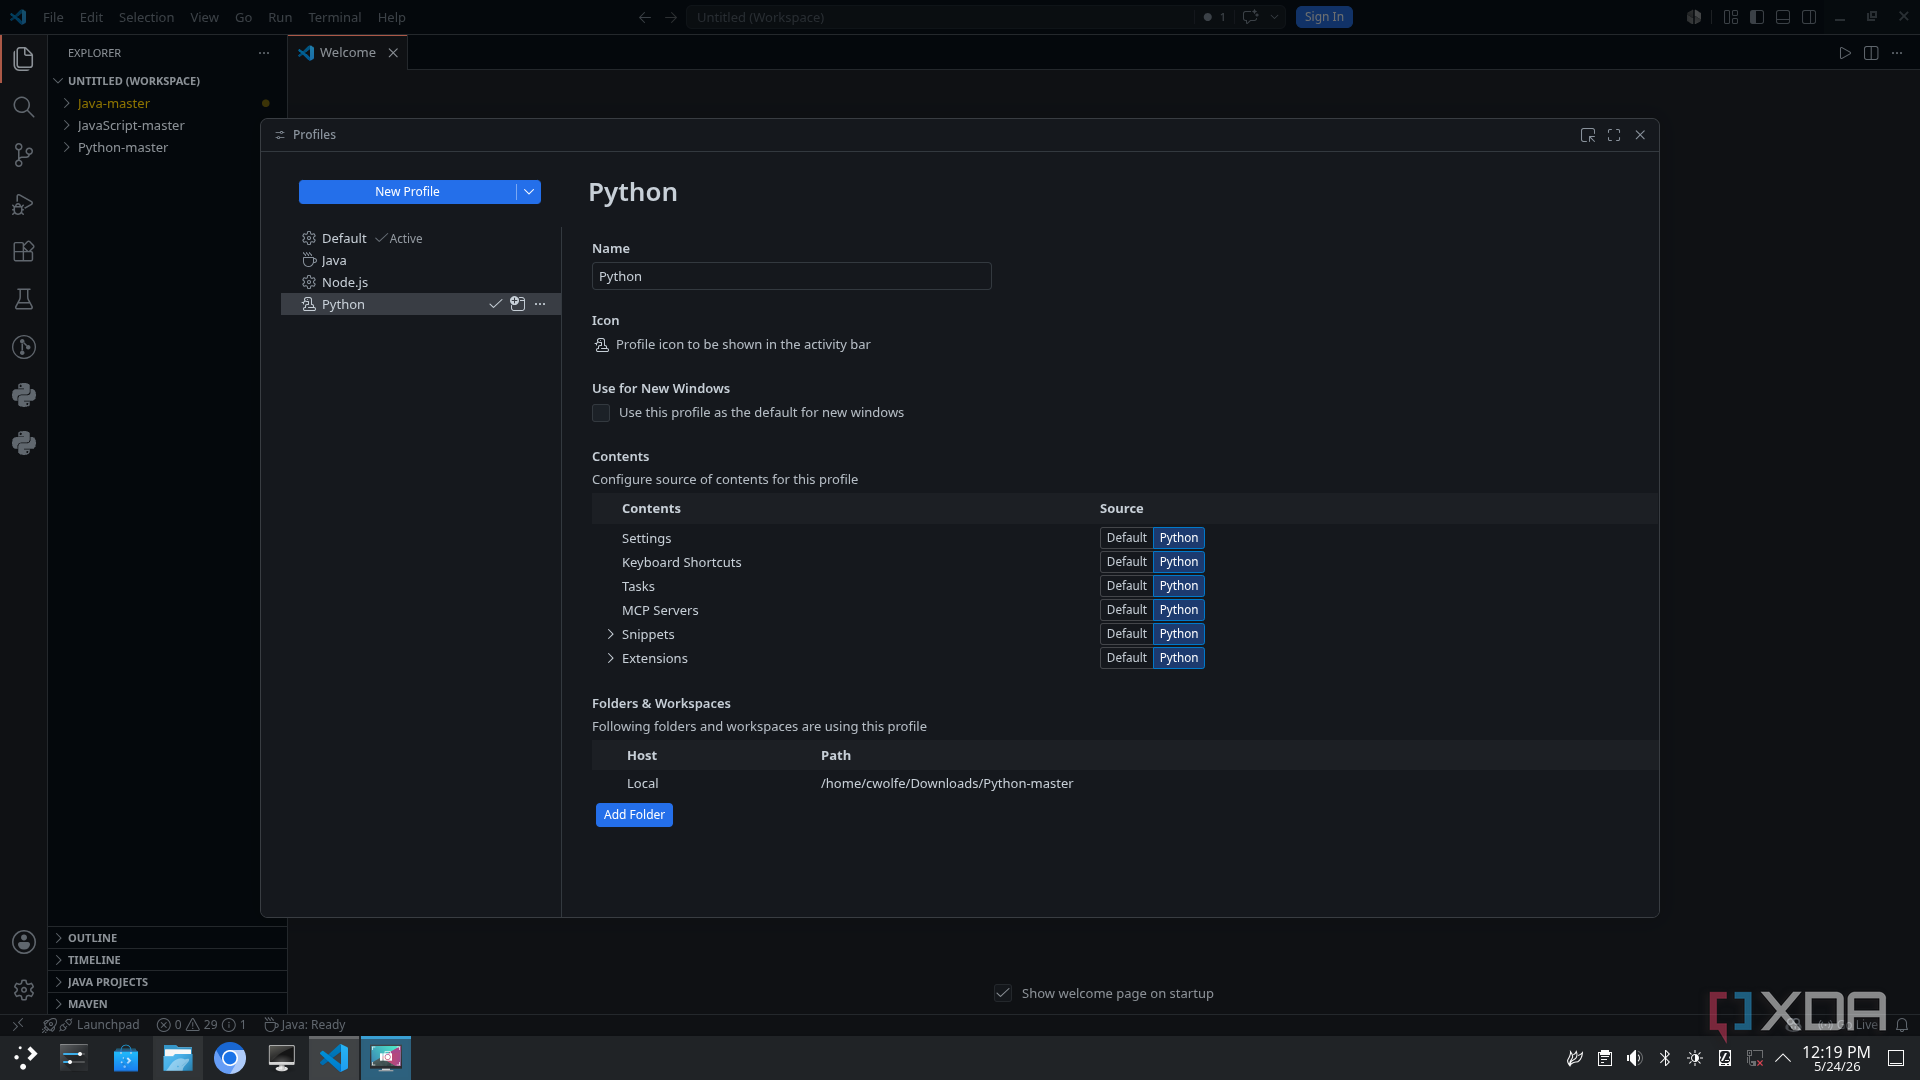
Task: Click the Explorer files icon
Action: pos(24,59)
